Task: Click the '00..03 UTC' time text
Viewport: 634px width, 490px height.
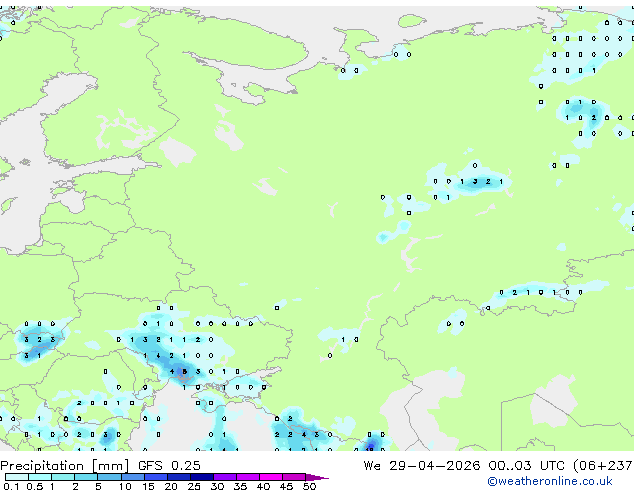Action: click(x=526, y=465)
